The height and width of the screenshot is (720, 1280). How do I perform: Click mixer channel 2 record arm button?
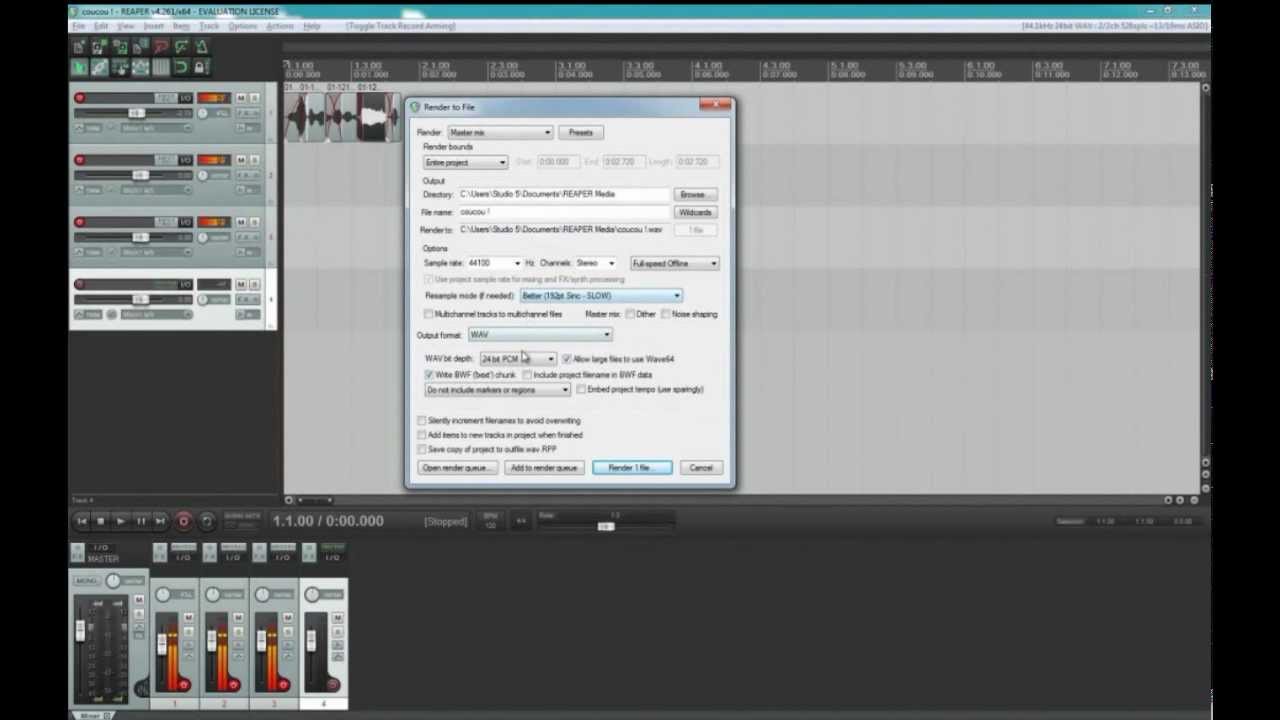point(234,685)
